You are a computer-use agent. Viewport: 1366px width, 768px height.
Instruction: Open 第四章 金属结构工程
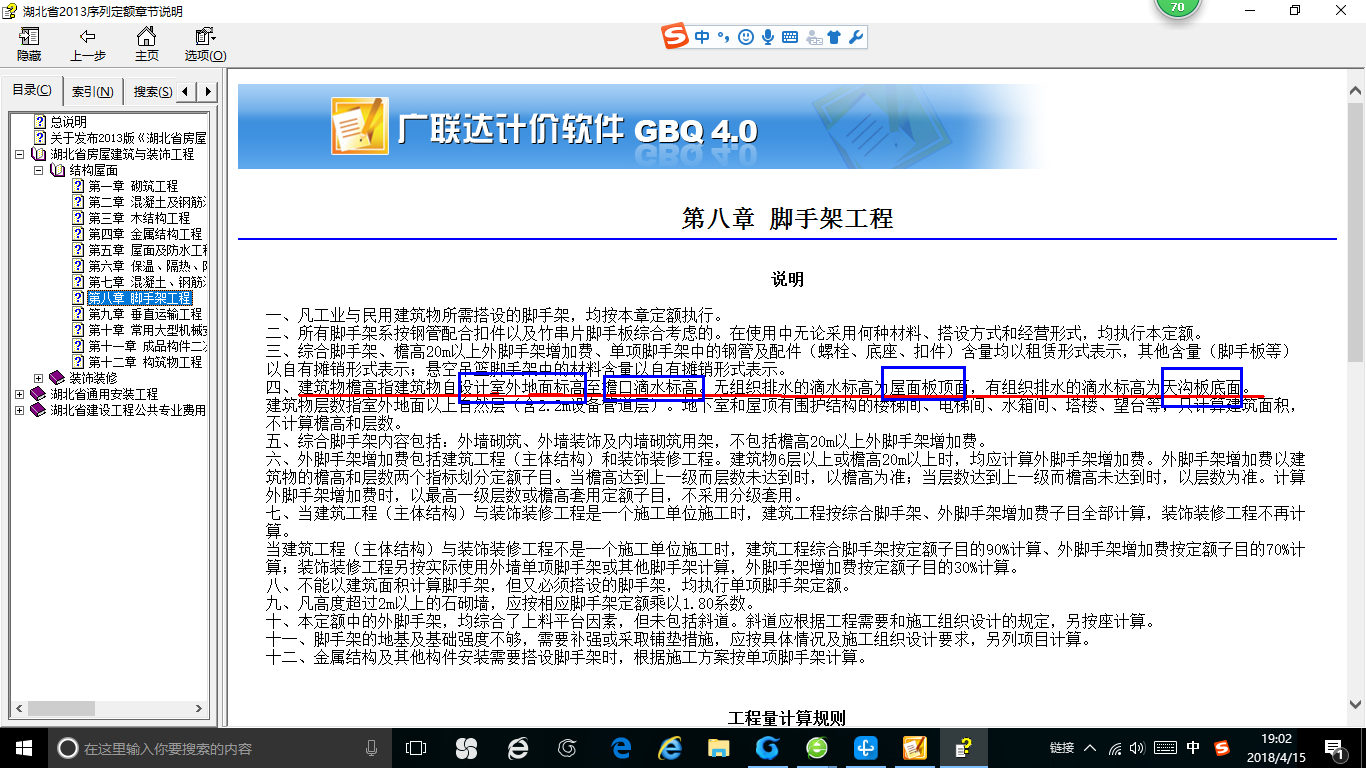(x=145, y=234)
